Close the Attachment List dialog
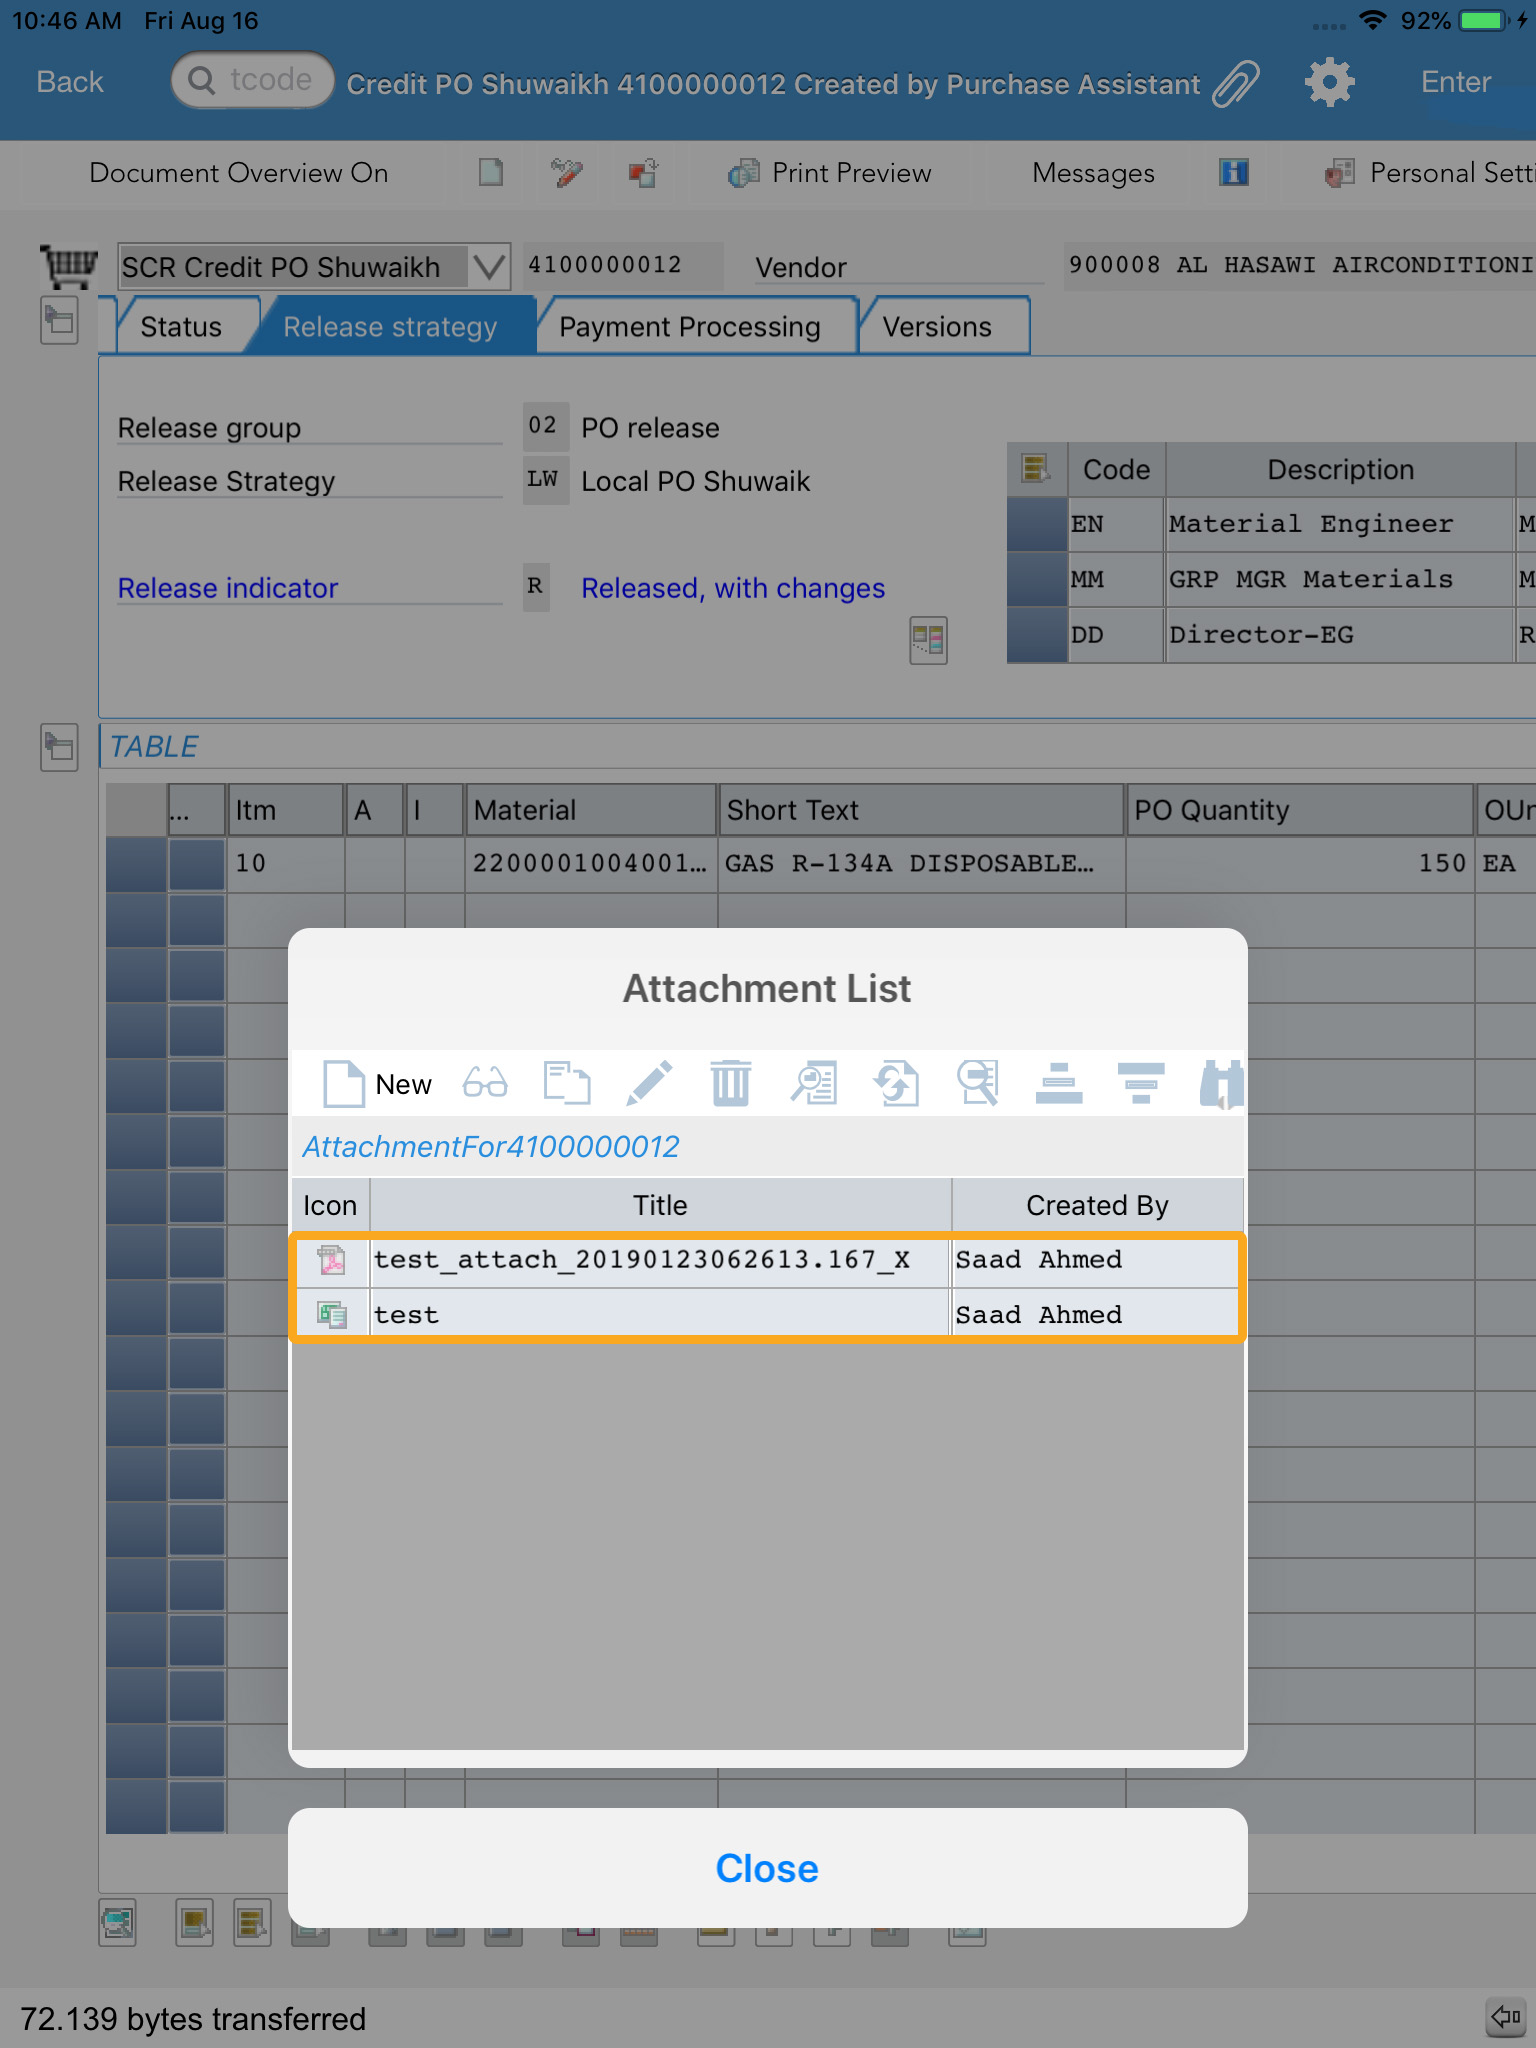The height and width of the screenshot is (2048, 1536). [767, 1868]
